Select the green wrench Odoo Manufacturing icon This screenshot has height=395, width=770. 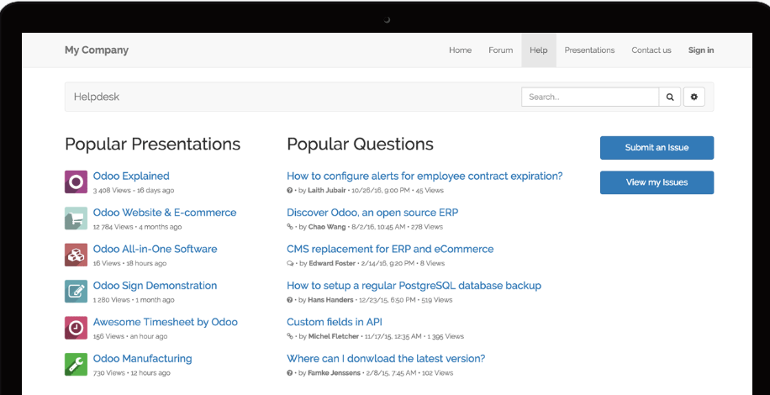click(76, 365)
